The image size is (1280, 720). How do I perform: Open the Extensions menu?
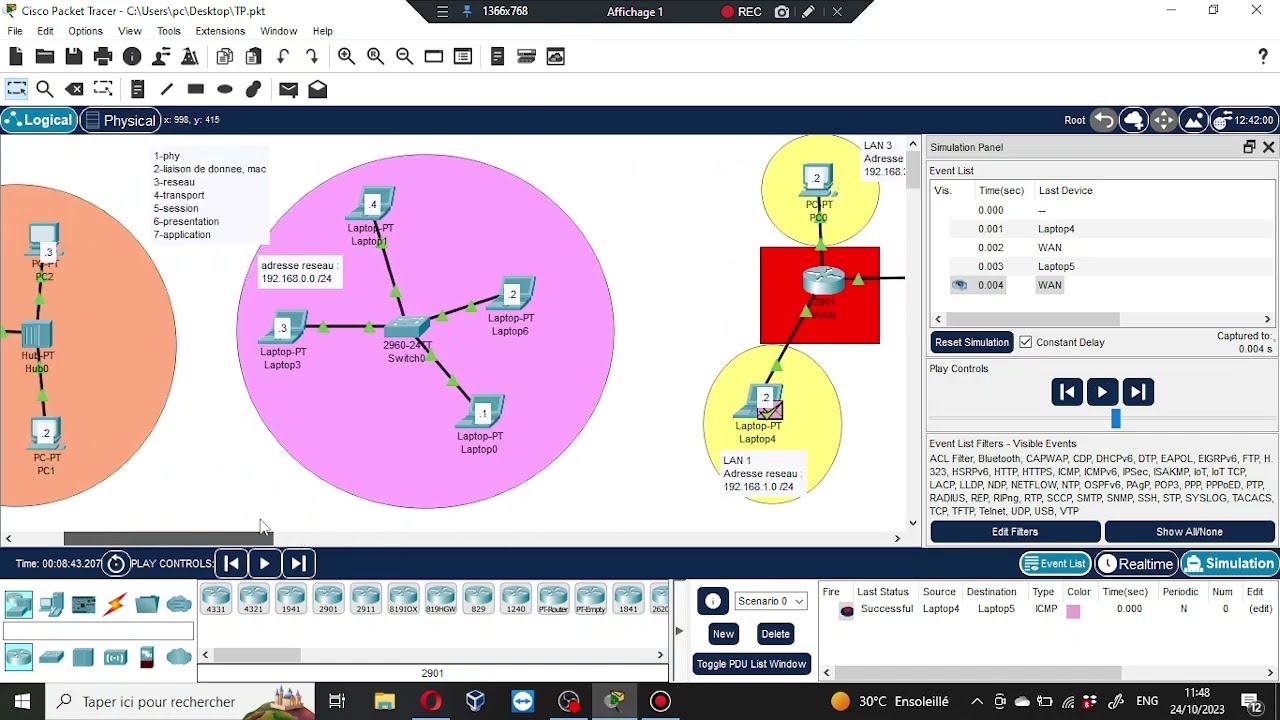pos(220,31)
